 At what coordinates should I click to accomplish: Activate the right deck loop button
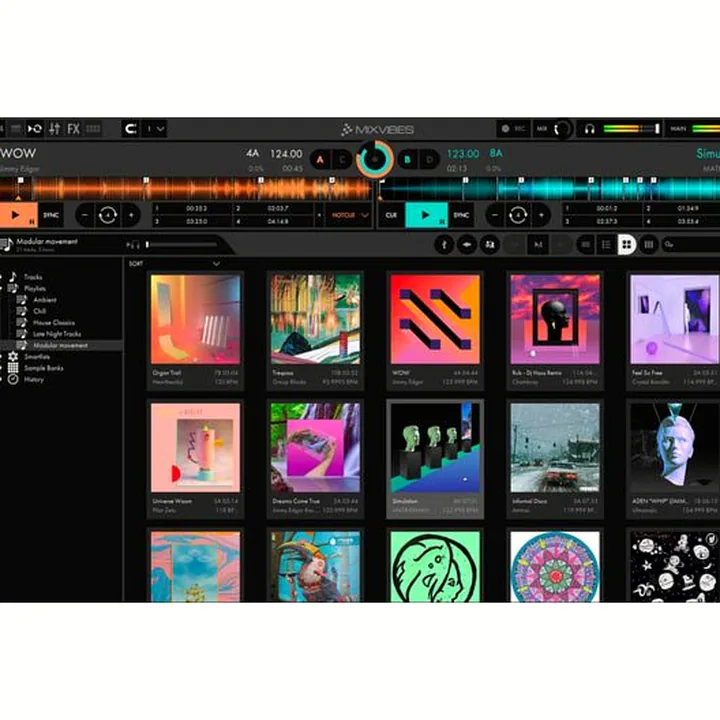518,215
